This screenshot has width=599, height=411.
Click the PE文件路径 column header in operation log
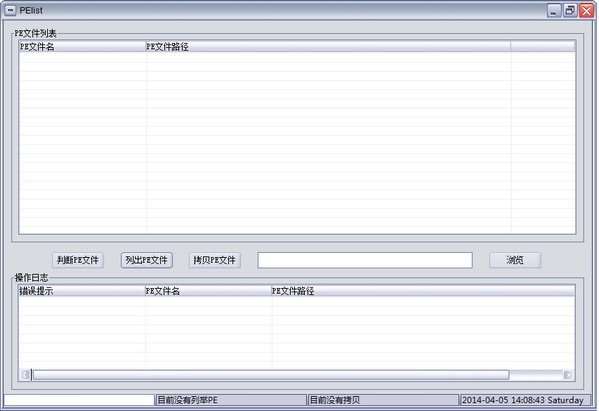point(423,291)
